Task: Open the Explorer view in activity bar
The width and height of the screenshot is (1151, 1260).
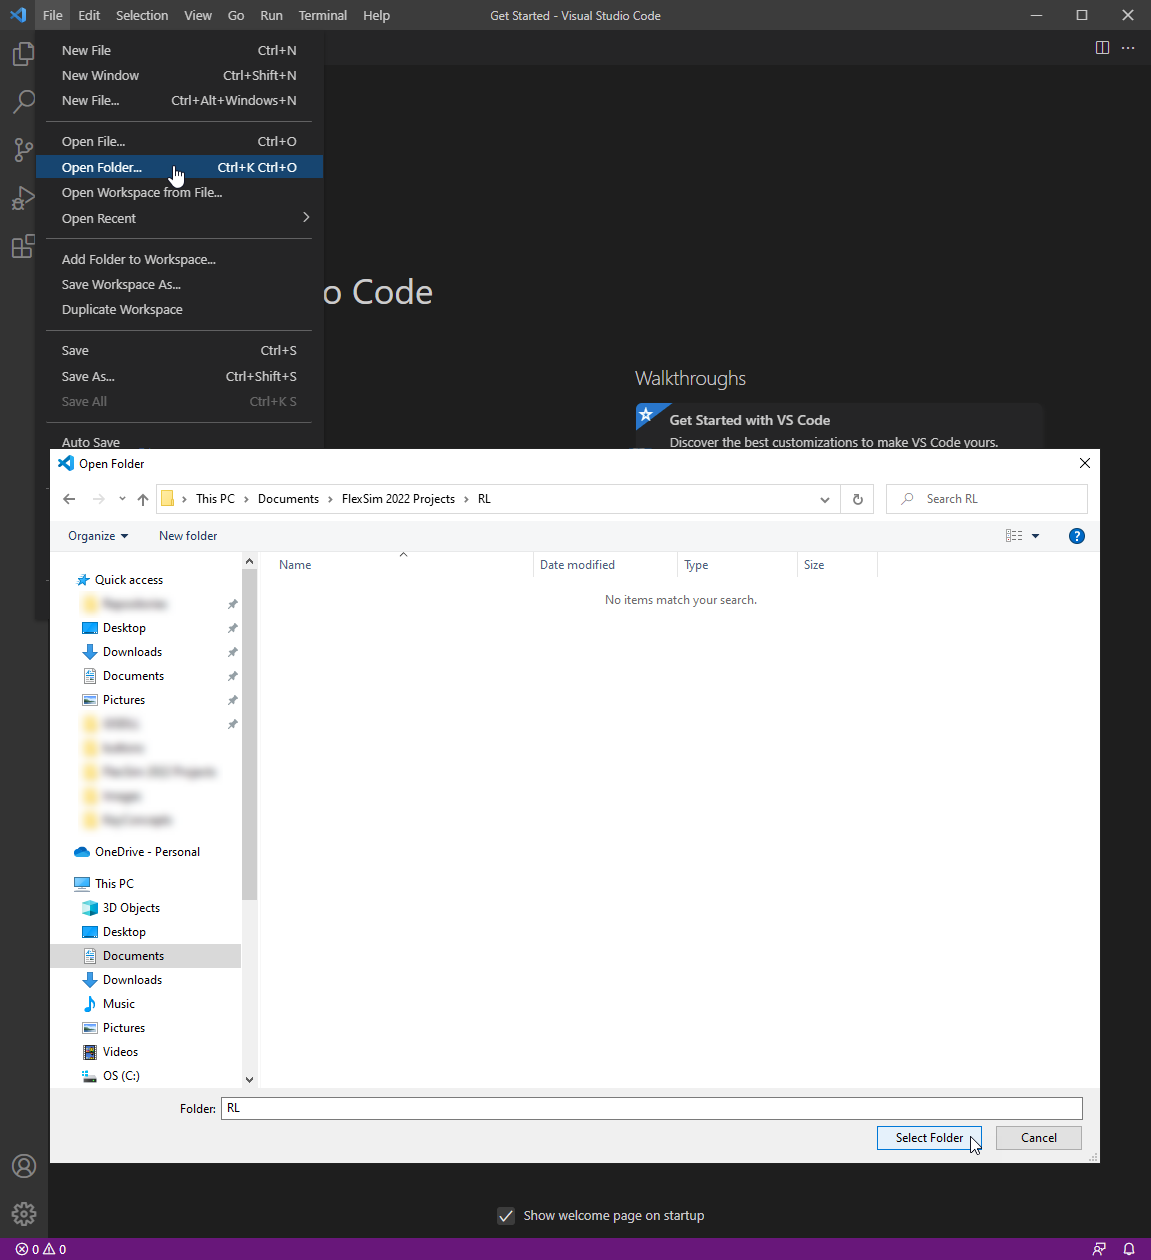Action: click(23, 54)
